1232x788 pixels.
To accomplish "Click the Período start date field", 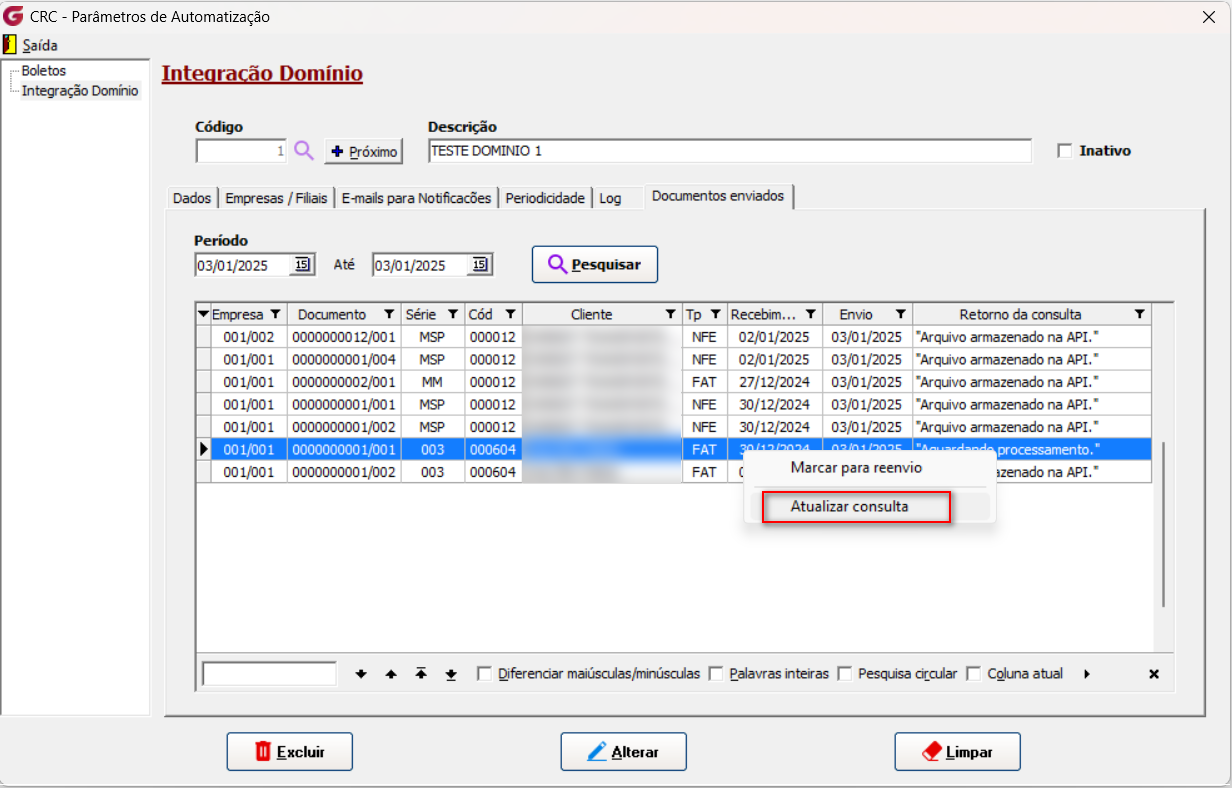I will tap(243, 265).
